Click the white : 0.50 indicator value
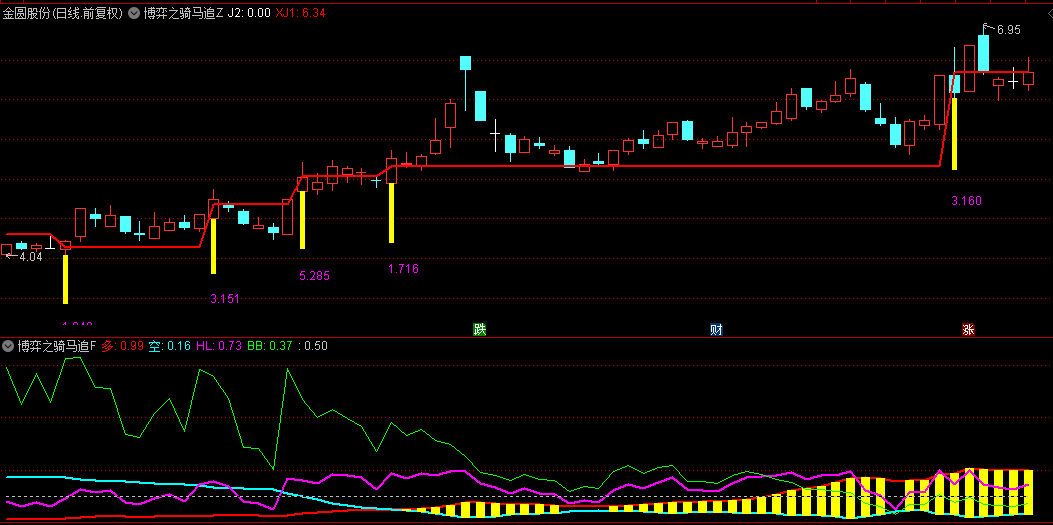1053x525 pixels. click(314, 346)
